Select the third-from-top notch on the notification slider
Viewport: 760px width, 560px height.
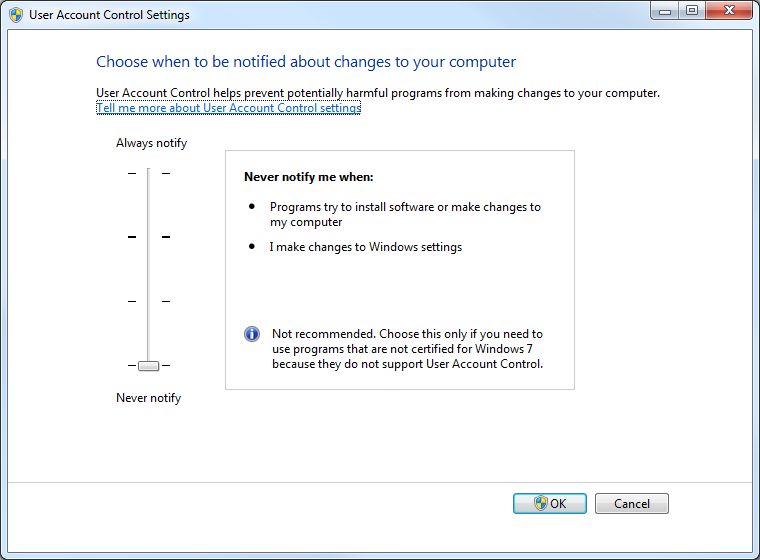pyautogui.click(x=148, y=301)
